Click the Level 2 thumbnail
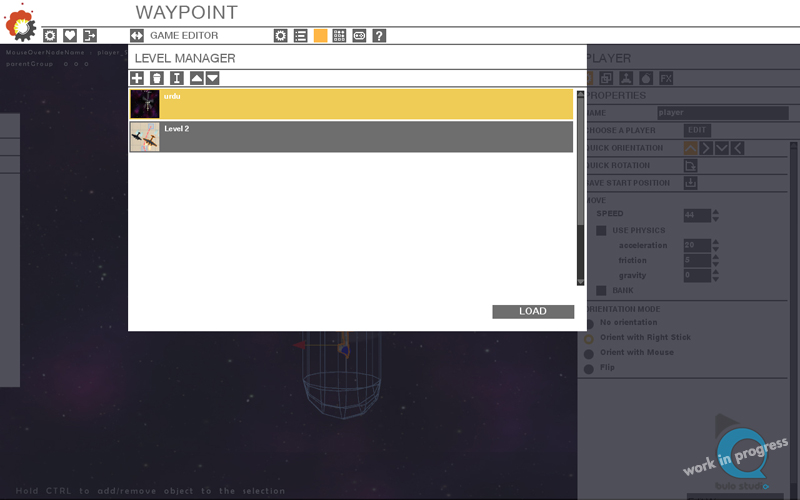The image size is (800, 500). click(x=145, y=137)
